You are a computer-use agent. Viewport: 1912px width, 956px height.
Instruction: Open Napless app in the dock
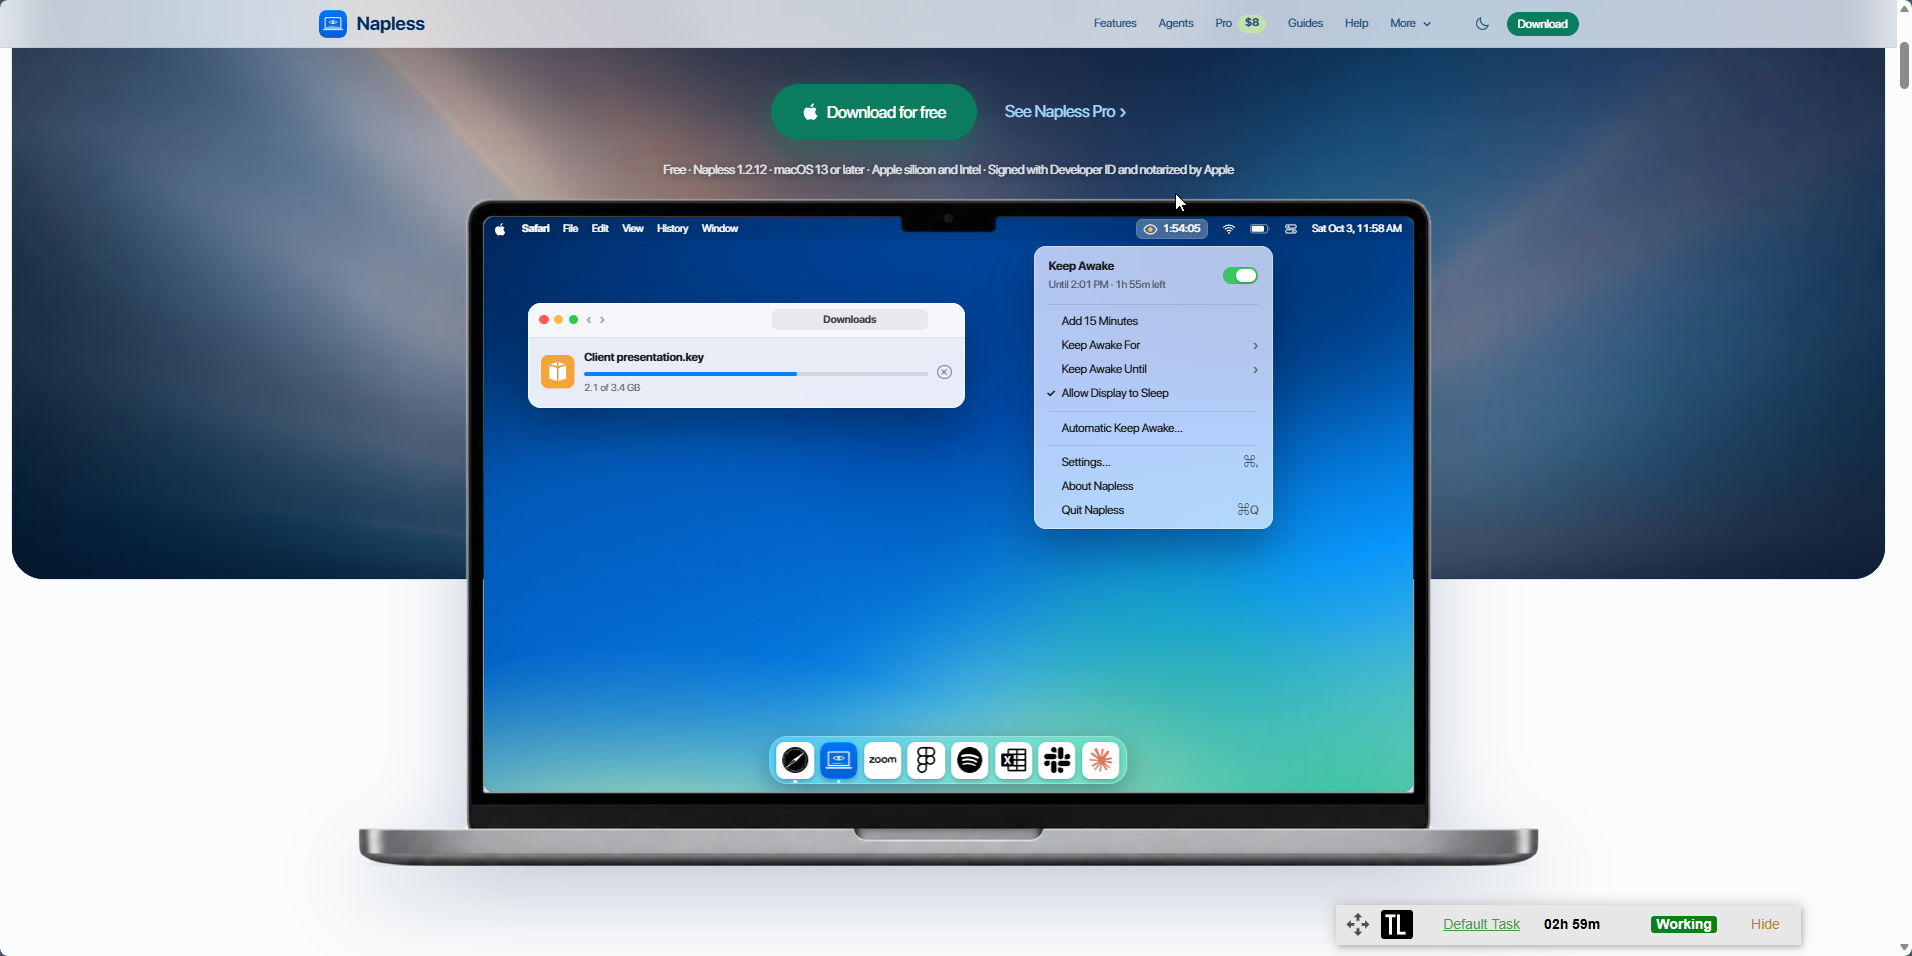[x=839, y=761]
